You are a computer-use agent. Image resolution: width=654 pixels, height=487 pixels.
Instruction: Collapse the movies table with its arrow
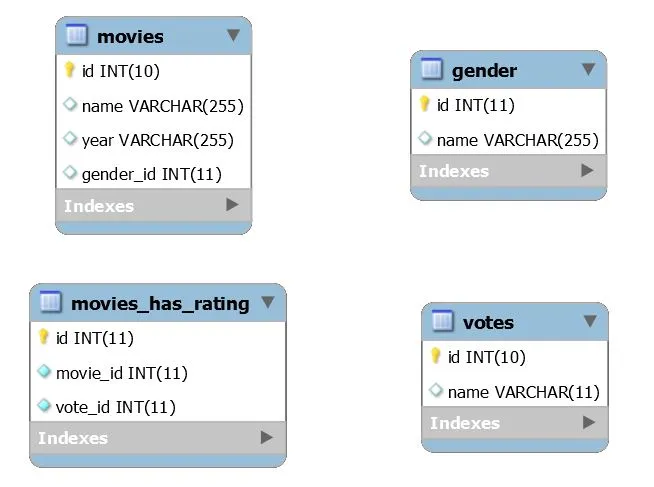233,36
